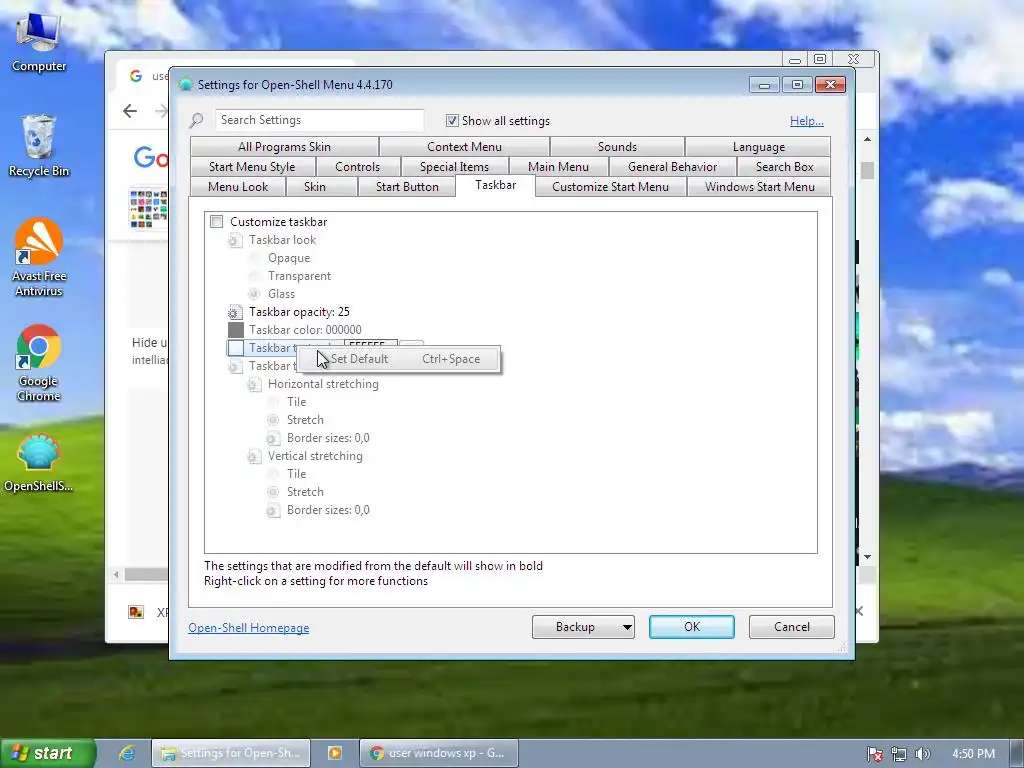Click the Cancel button

(x=792, y=627)
